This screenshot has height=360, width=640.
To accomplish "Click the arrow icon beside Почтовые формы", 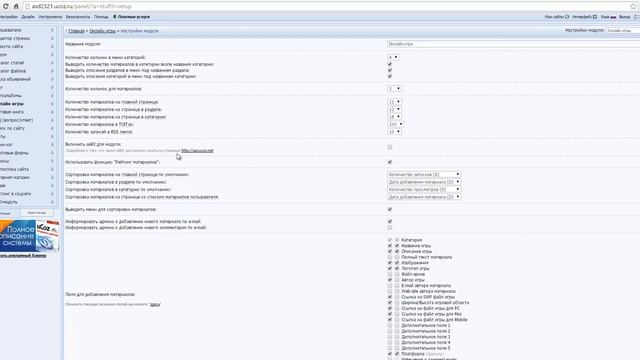I will (52, 153).
